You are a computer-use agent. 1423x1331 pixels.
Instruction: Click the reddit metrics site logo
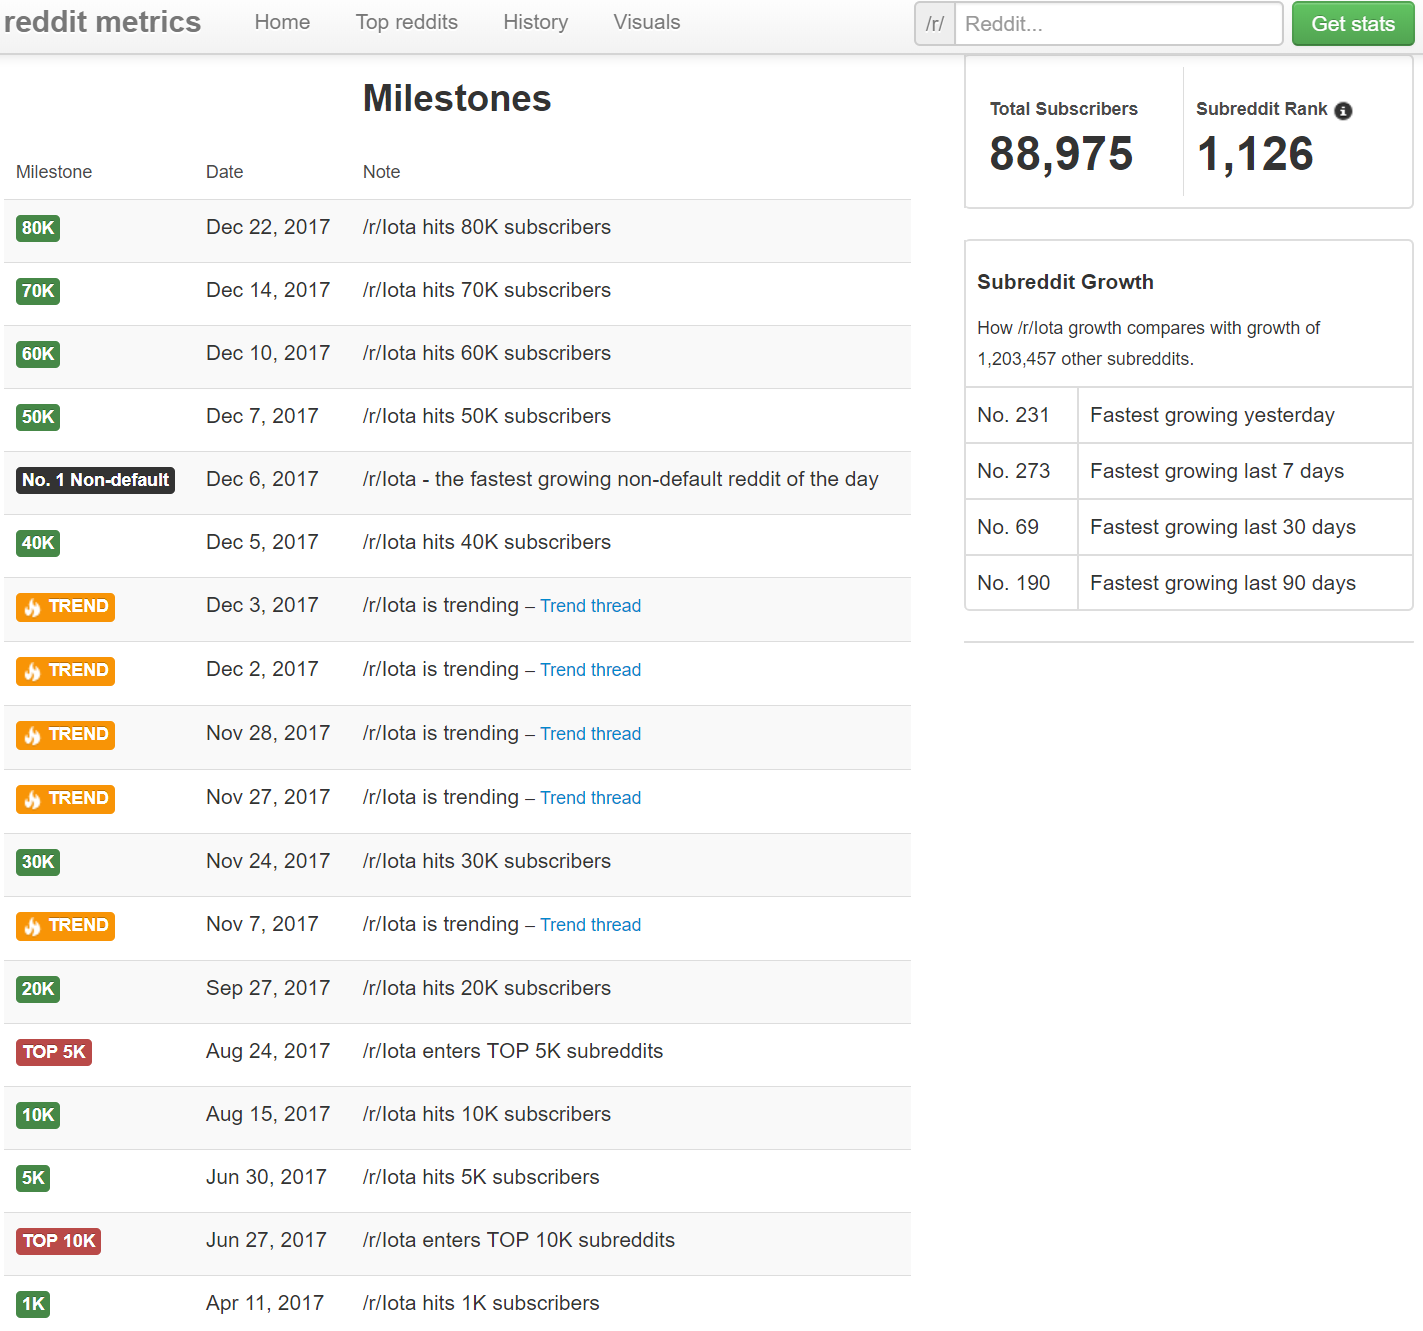pyautogui.click(x=102, y=22)
